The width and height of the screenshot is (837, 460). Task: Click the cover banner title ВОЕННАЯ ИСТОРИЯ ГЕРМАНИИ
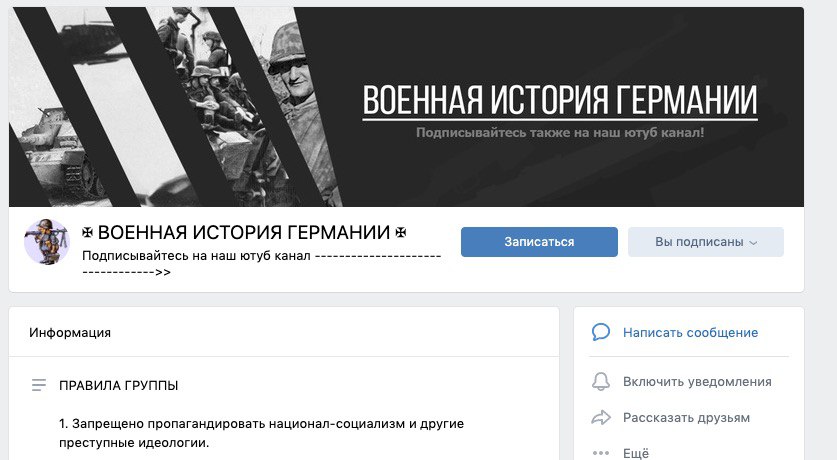coord(560,100)
